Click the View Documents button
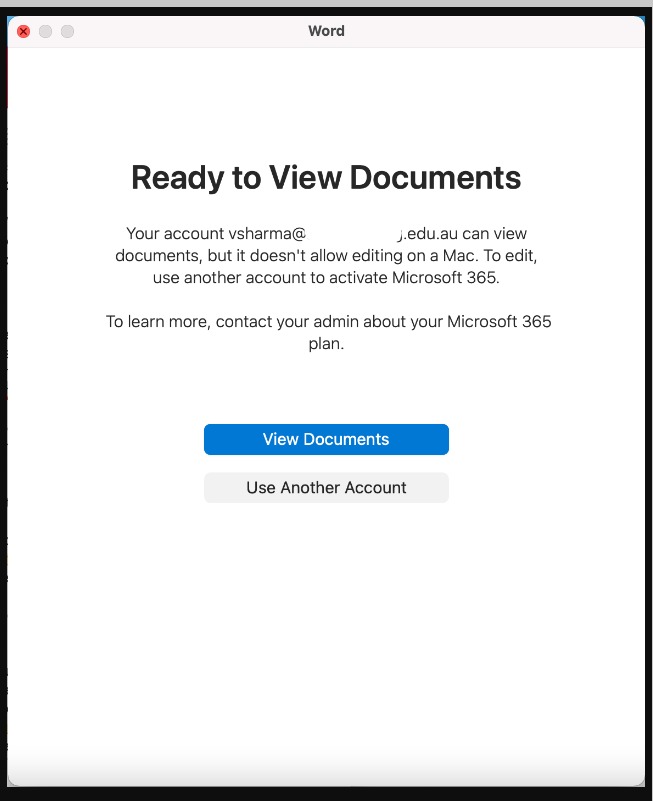The width and height of the screenshot is (653, 801). tap(326, 439)
